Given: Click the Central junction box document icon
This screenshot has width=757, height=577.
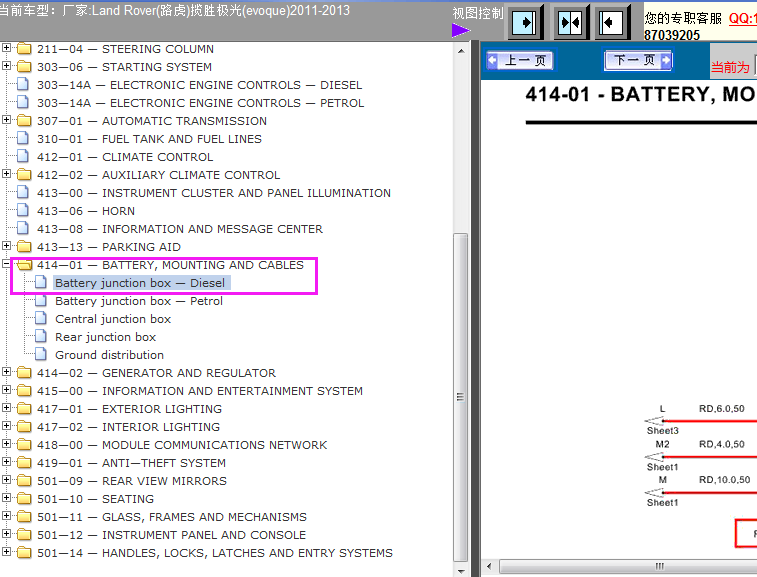Looking at the screenshot, I should coord(41,318).
